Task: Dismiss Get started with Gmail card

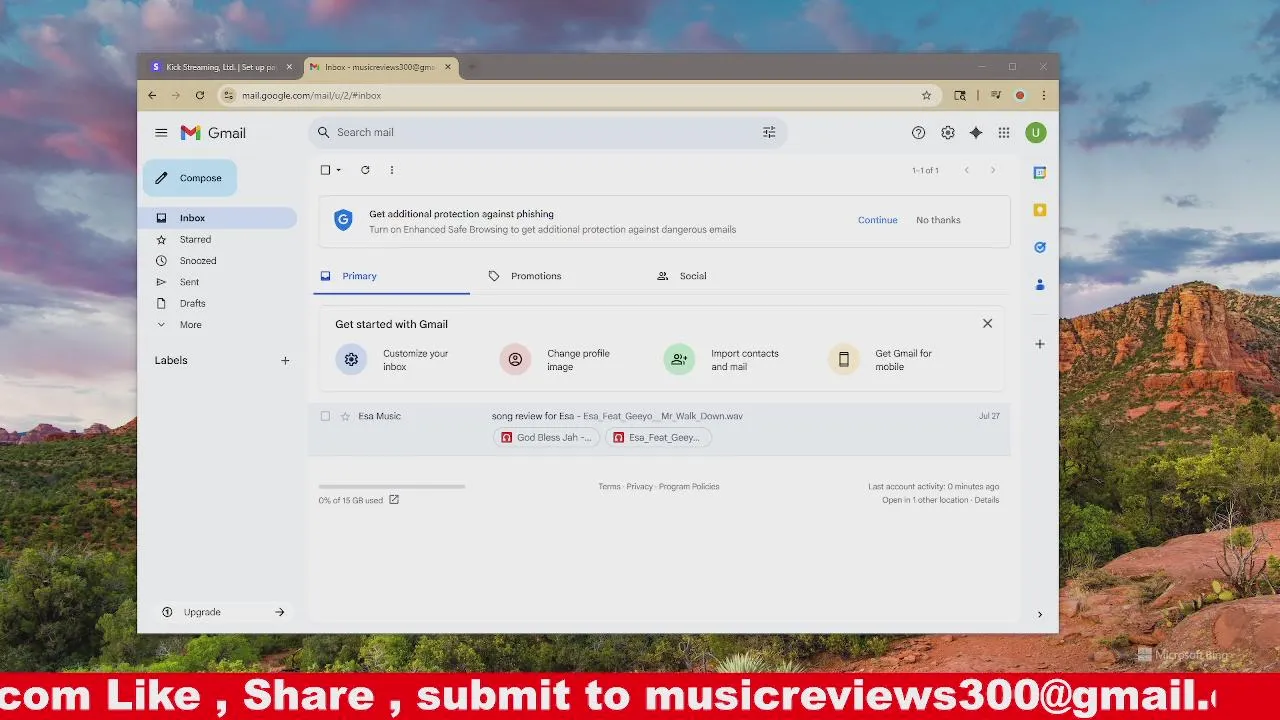Action: [987, 323]
